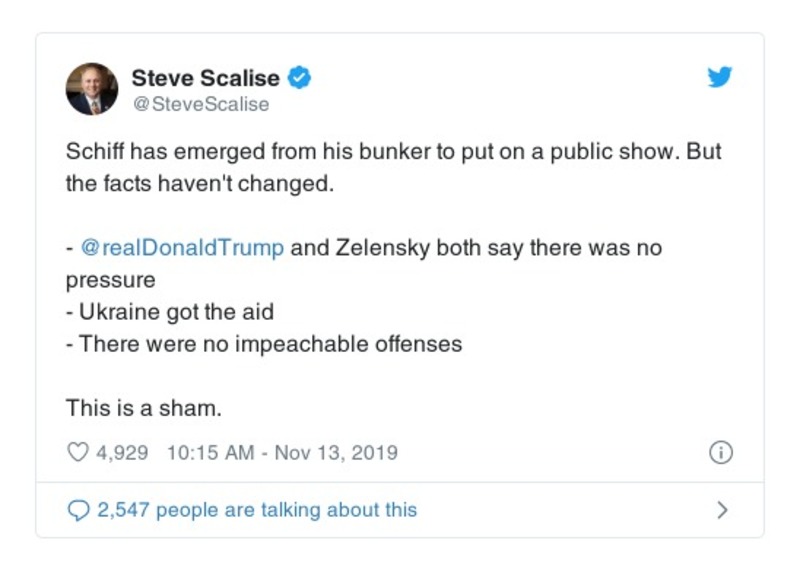This screenshot has width=800, height=572.
Task: Click the Steve Scalise display name
Action: tap(207, 77)
